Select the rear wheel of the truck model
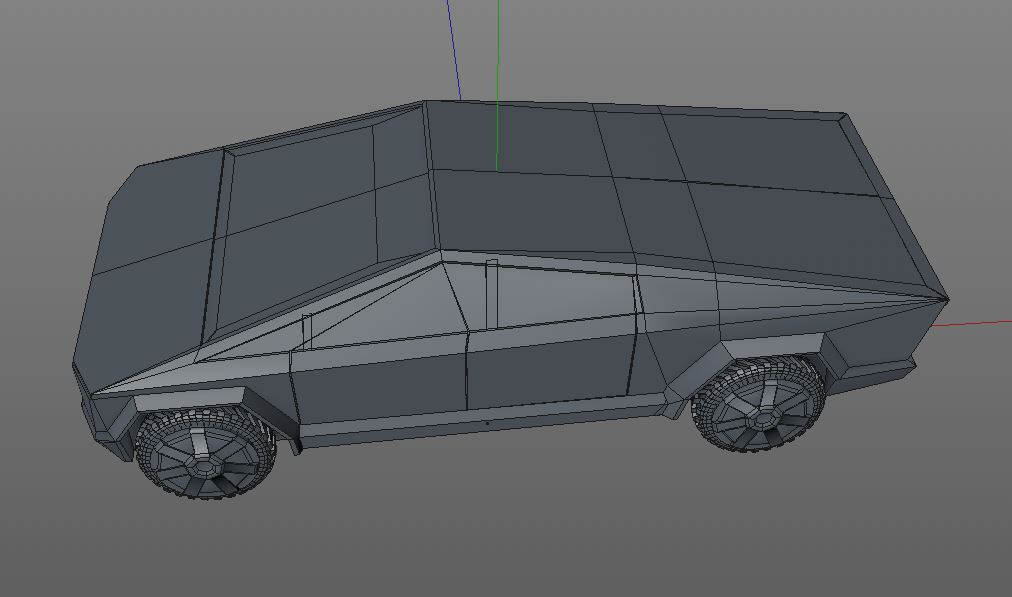Viewport: 1012px width, 597px height. click(x=759, y=403)
